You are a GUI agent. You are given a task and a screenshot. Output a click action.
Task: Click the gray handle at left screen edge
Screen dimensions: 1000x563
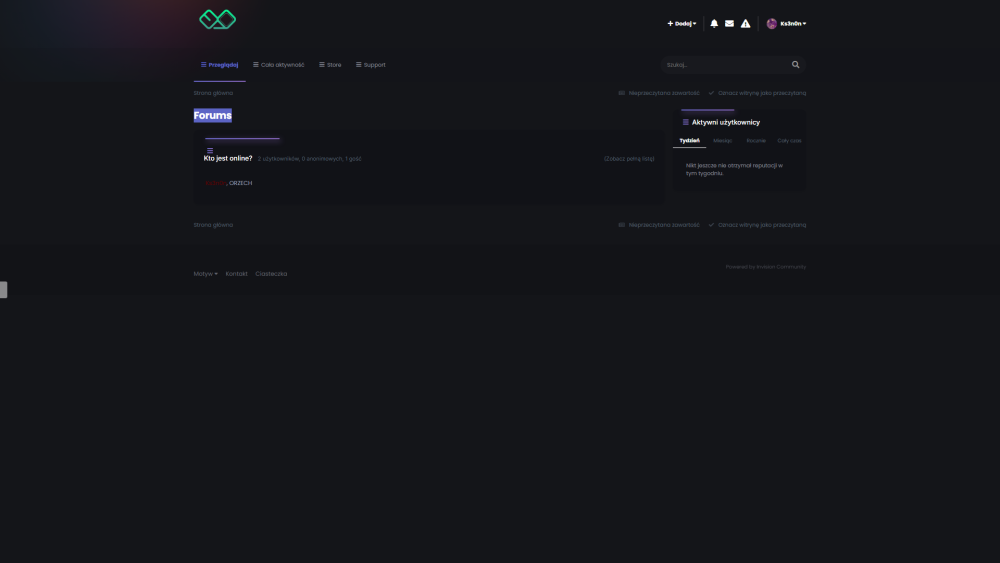3,289
